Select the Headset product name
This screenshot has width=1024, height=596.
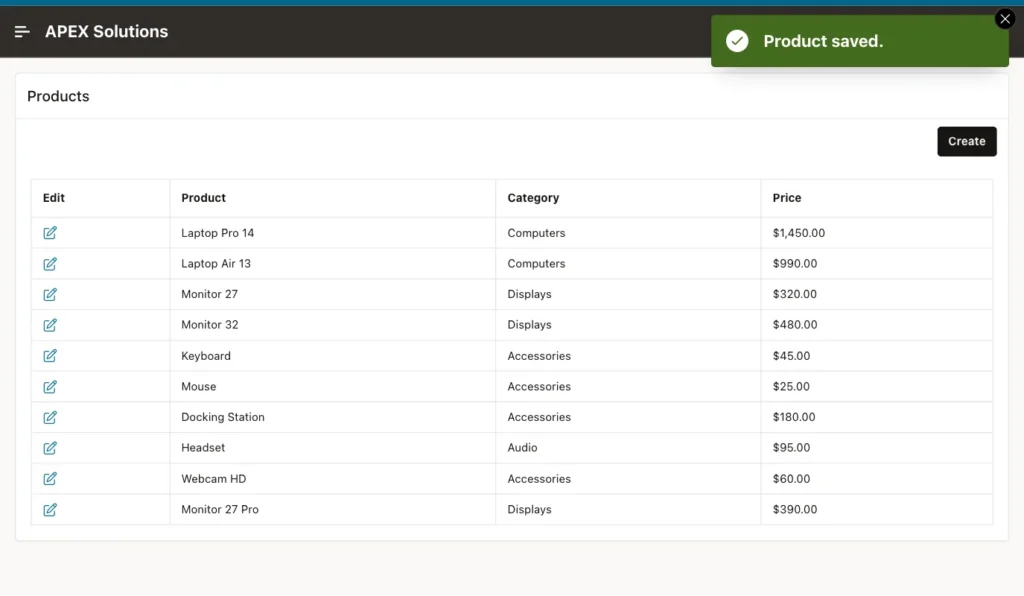pos(203,448)
